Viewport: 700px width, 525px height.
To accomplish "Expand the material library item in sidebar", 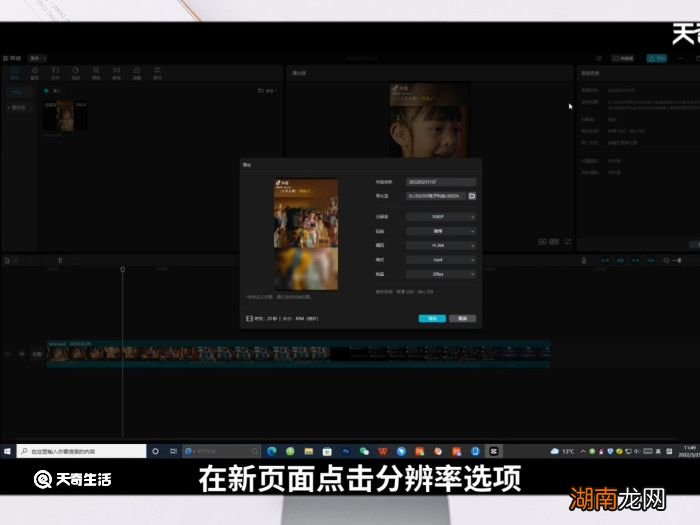I will coord(17,108).
